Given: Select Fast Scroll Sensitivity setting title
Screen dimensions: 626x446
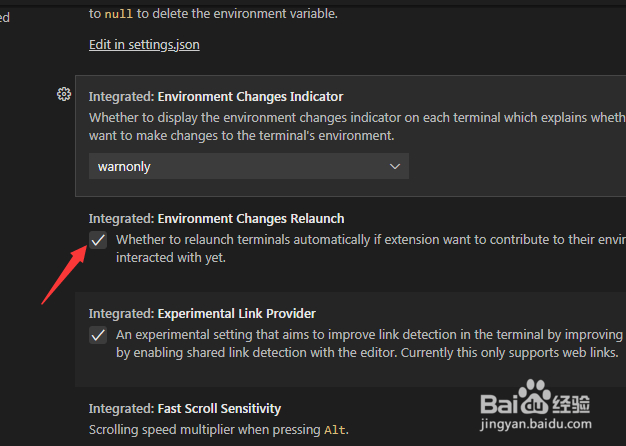Looking at the screenshot, I should pos(185,409).
